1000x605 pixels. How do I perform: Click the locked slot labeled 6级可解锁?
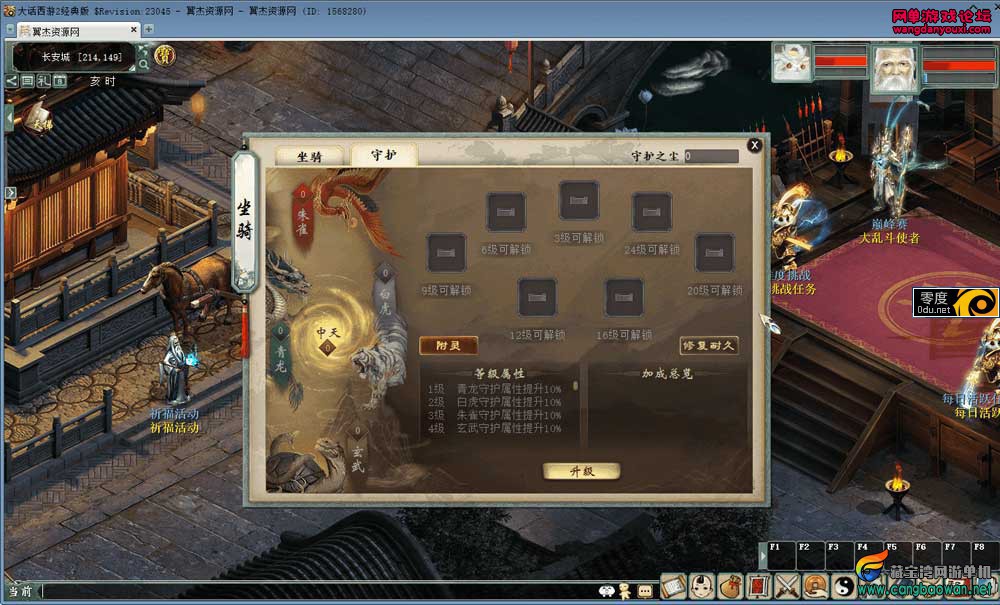pos(506,212)
